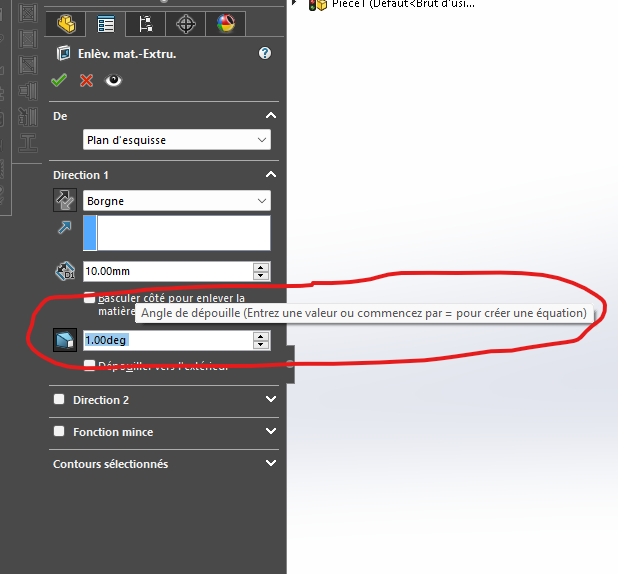618x574 pixels.
Task: Toggle the detailed preview eye icon
Action: pos(113,81)
